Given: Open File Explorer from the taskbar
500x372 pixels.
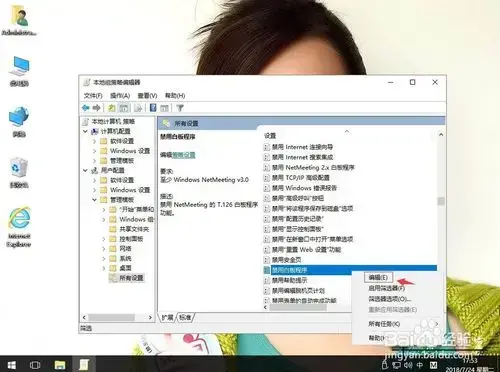Looking at the screenshot, I should pyautogui.click(x=60, y=365).
